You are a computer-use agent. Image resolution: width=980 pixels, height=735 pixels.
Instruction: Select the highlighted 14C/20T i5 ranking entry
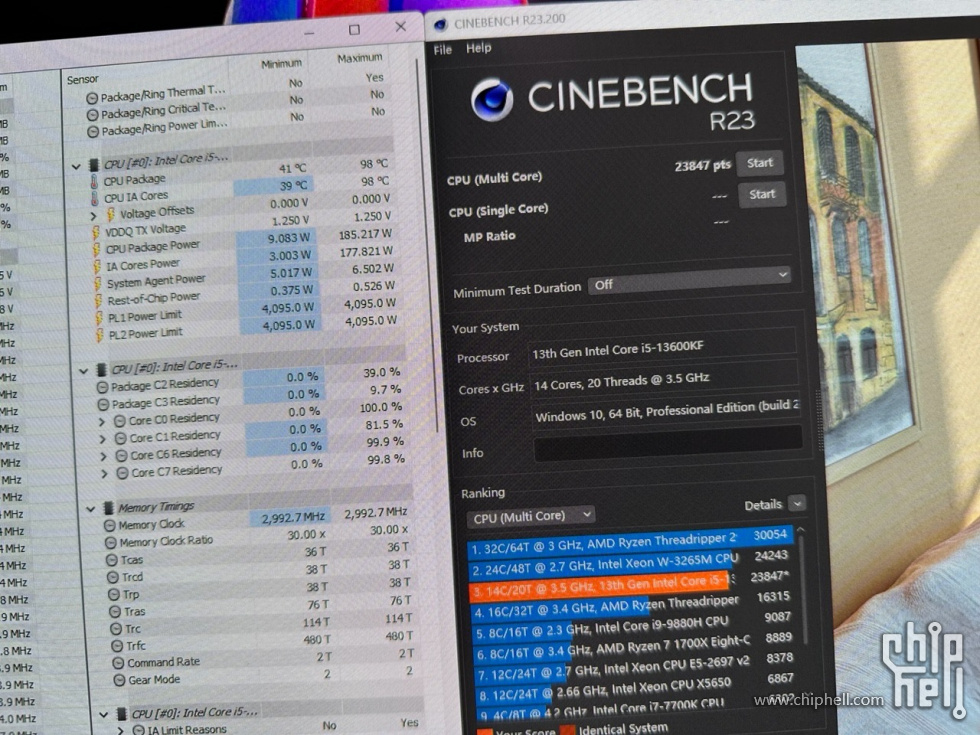point(629,584)
